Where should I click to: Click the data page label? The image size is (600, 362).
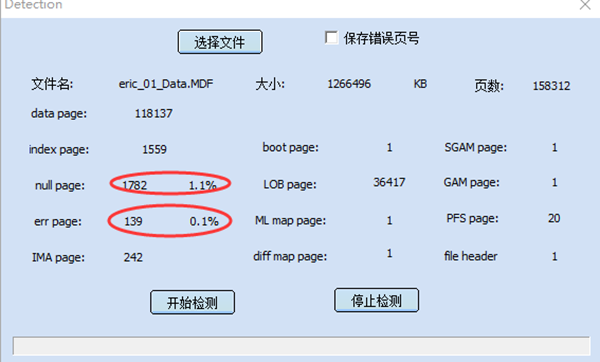click(x=59, y=114)
